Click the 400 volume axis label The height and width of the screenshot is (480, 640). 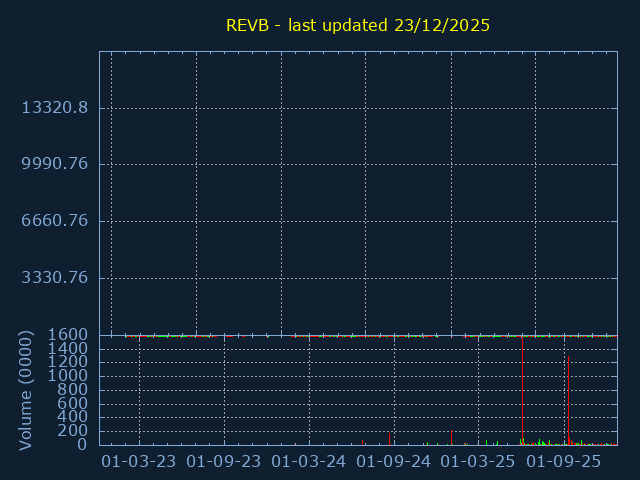(x=73, y=417)
